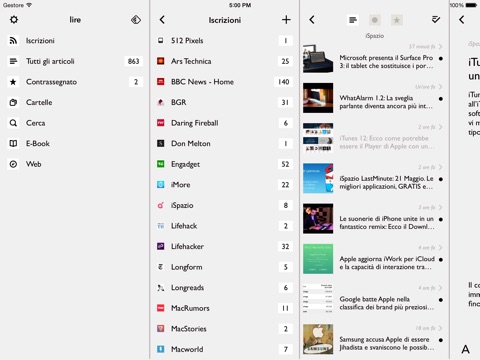
Task: Open the Don Melton subscription
Action: coord(225,144)
